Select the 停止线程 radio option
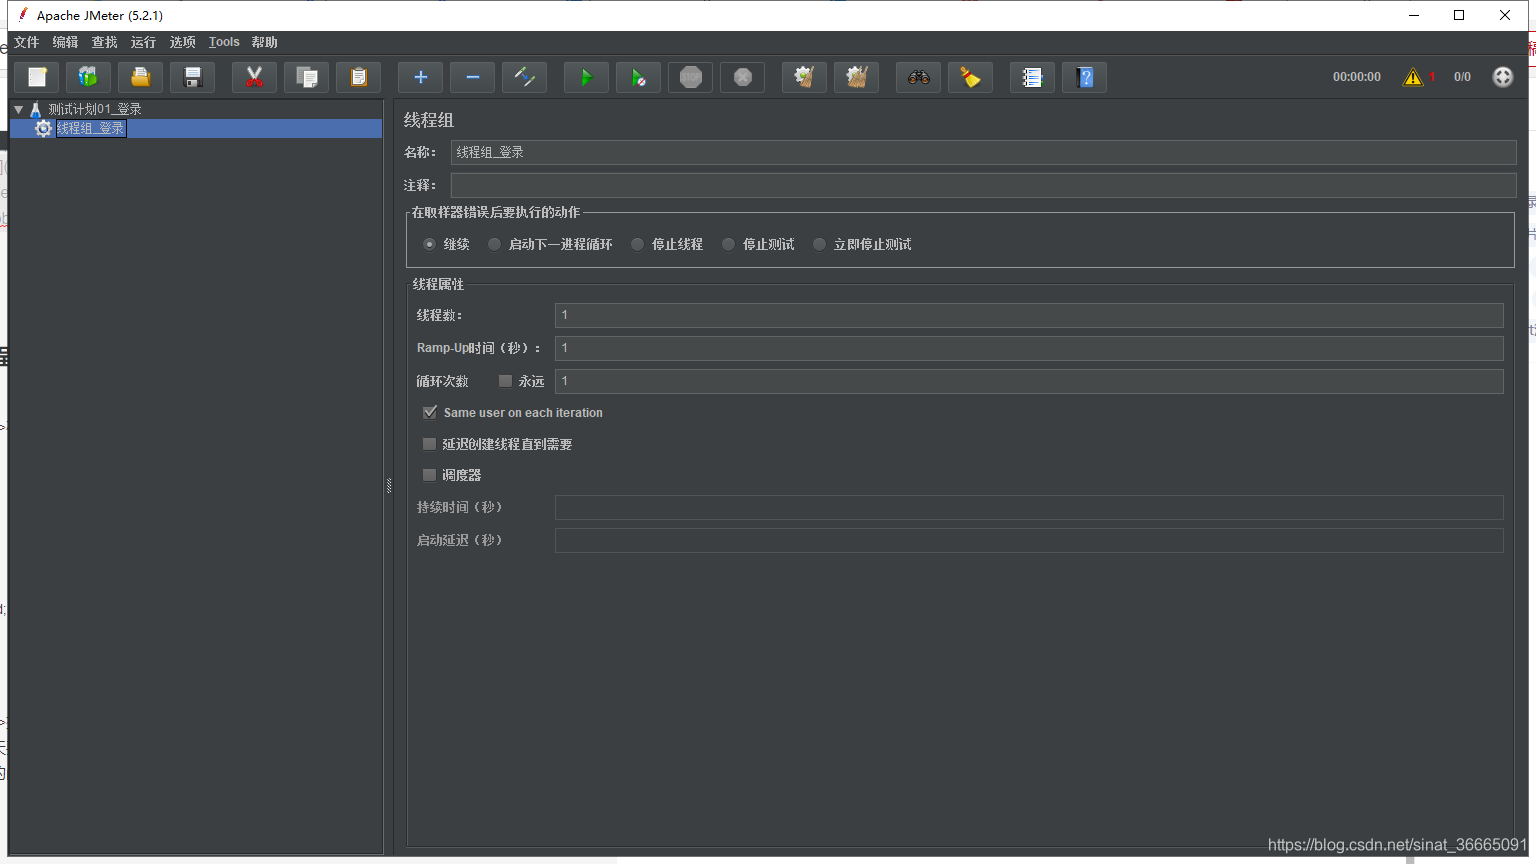This screenshot has width=1536, height=864. coord(637,244)
